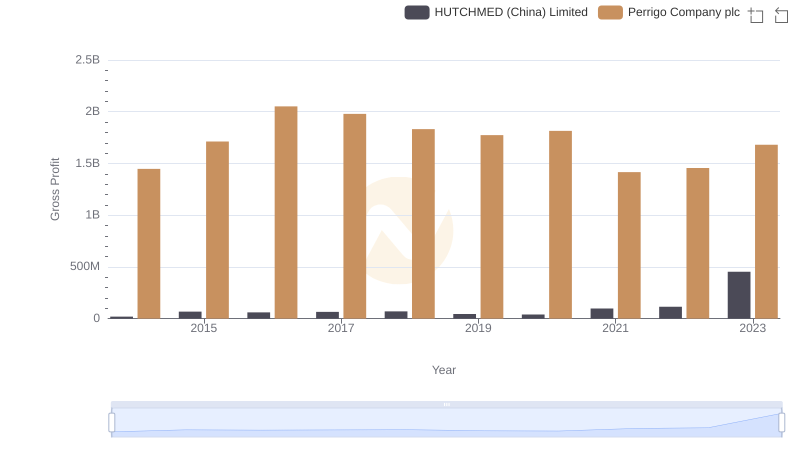800x461 pixels.
Task: Click the y-axis tick label 2.5B
Action: (x=88, y=60)
